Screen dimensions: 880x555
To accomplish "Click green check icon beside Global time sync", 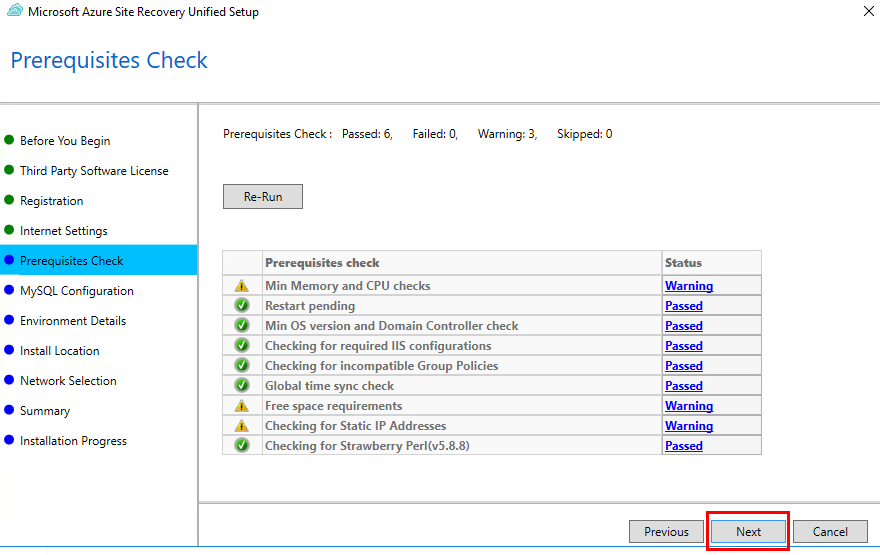I will (x=242, y=386).
